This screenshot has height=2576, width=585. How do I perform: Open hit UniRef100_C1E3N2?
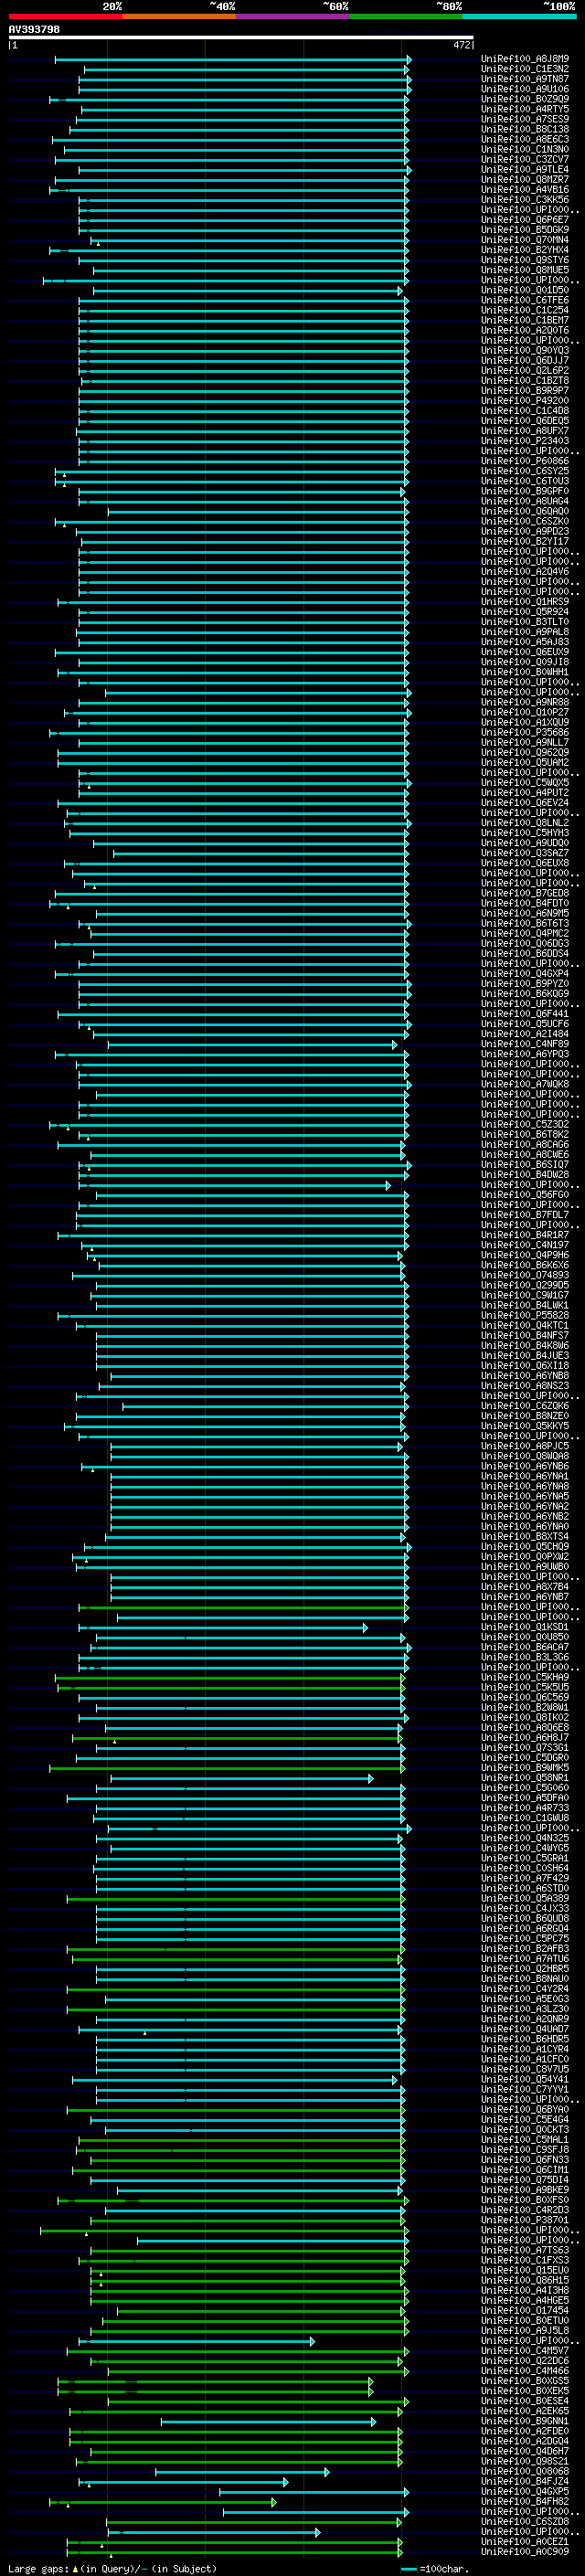pos(525,69)
